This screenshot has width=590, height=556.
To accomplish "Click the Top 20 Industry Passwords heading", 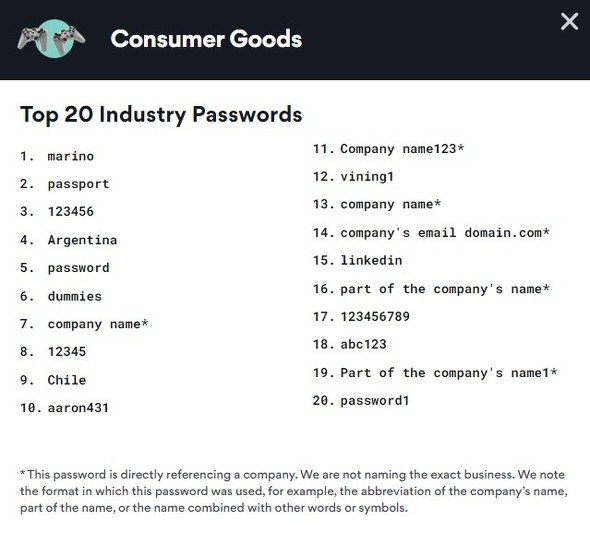I will click(161, 114).
